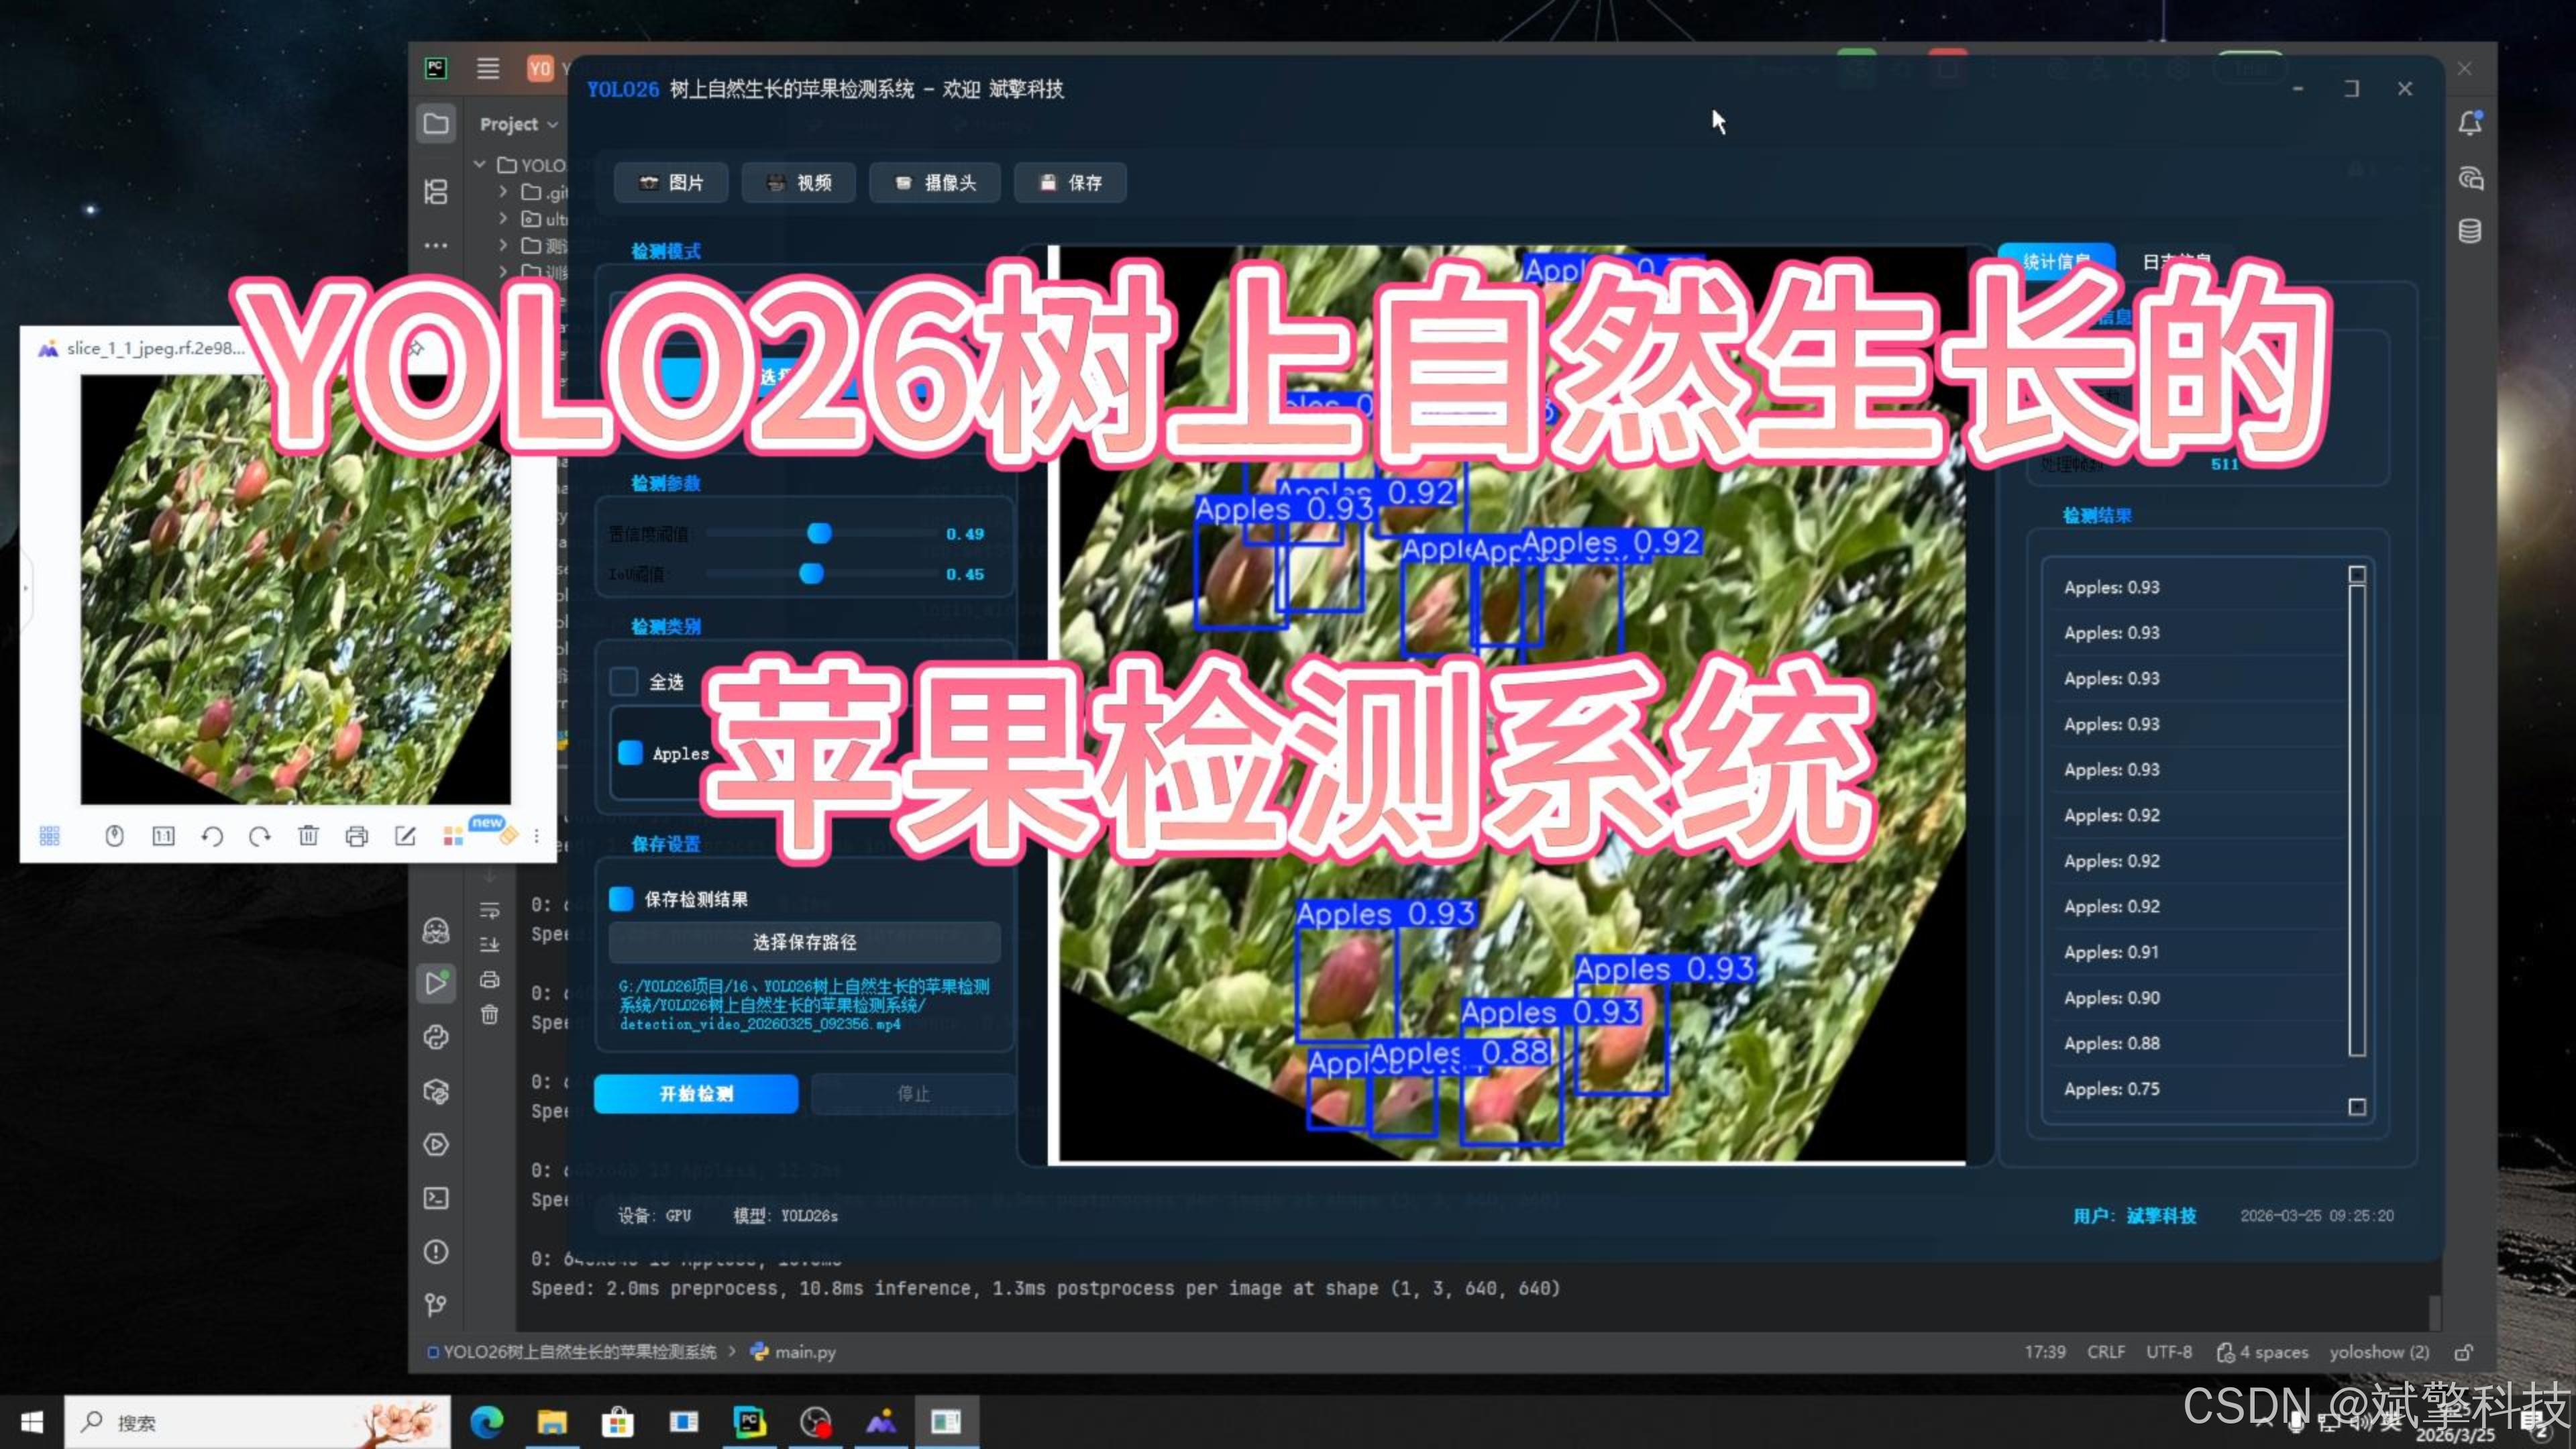This screenshot has height=1449, width=2576.
Task: Open the Database tool window
Action: [2470, 231]
